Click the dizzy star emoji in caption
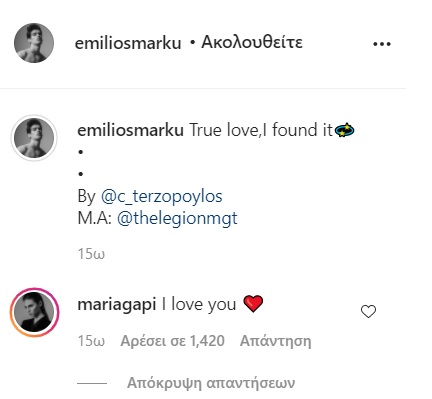 (344, 130)
